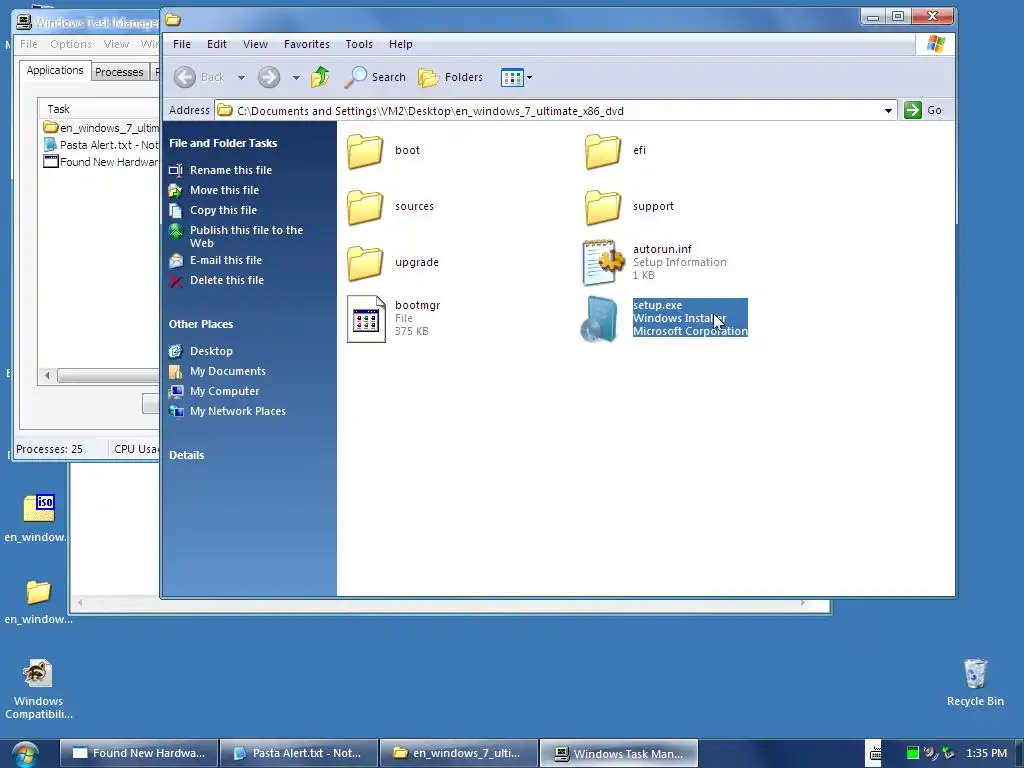Open Options menu in Task Manager
This screenshot has height=768, width=1024.
pos(71,44)
